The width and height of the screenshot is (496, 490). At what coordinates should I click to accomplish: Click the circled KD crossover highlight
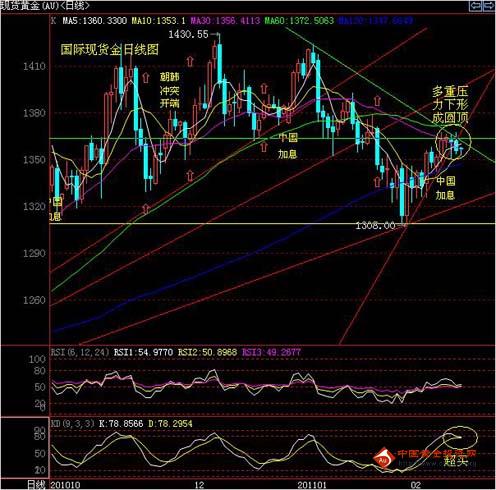[460, 437]
